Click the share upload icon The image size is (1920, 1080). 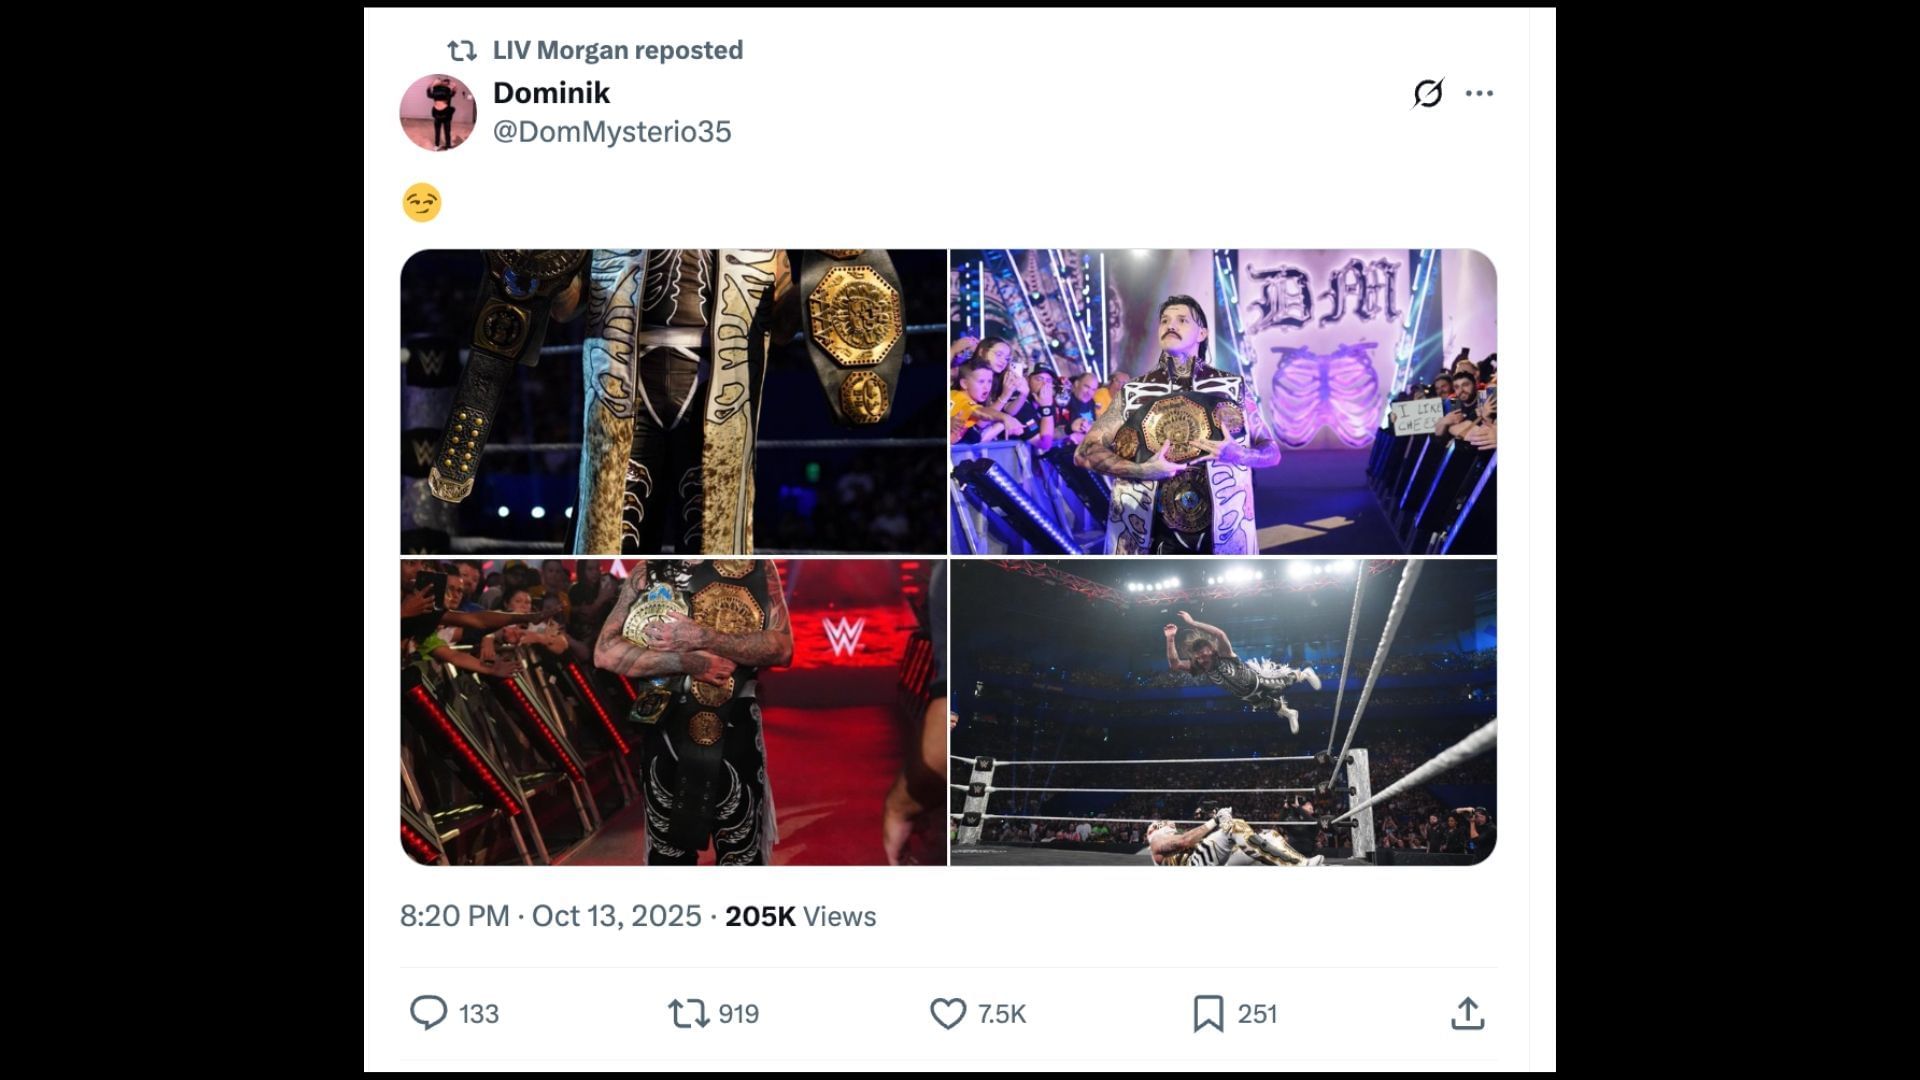(x=1467, y=1013)
